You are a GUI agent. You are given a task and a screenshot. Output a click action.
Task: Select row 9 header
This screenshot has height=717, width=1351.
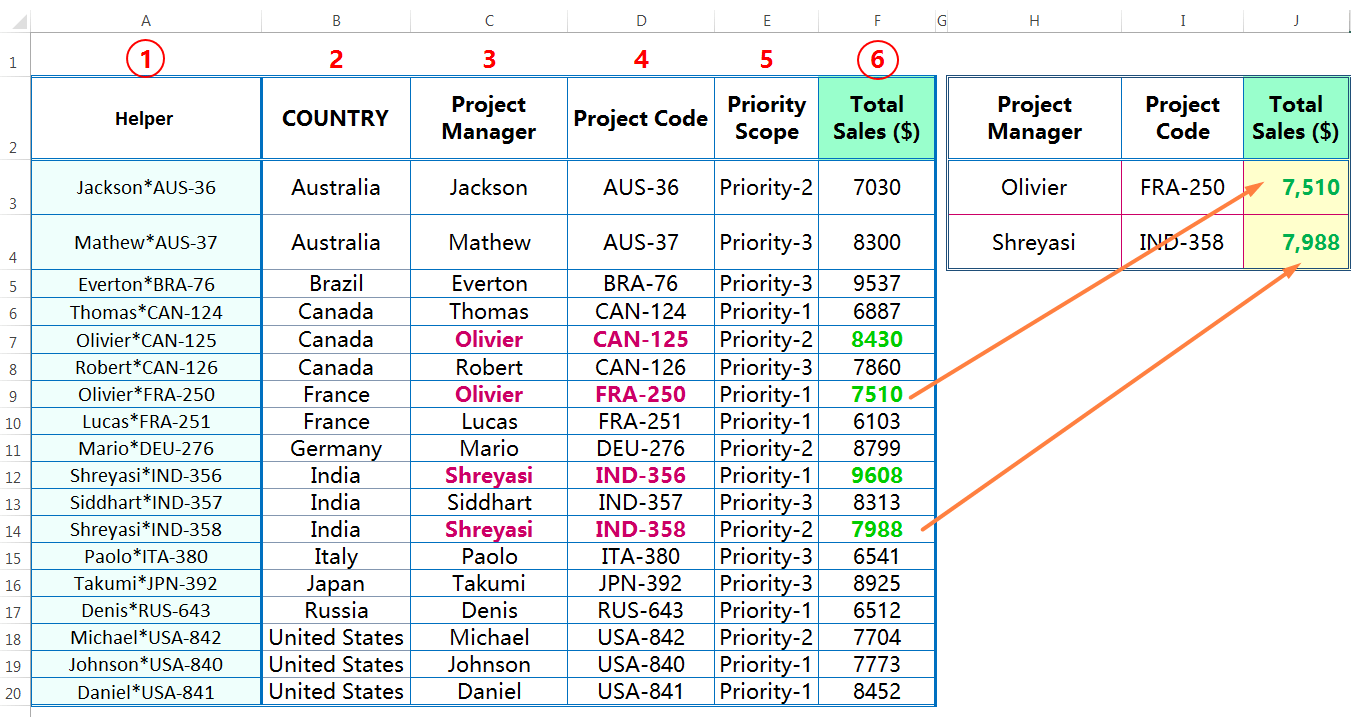point(13,394)
